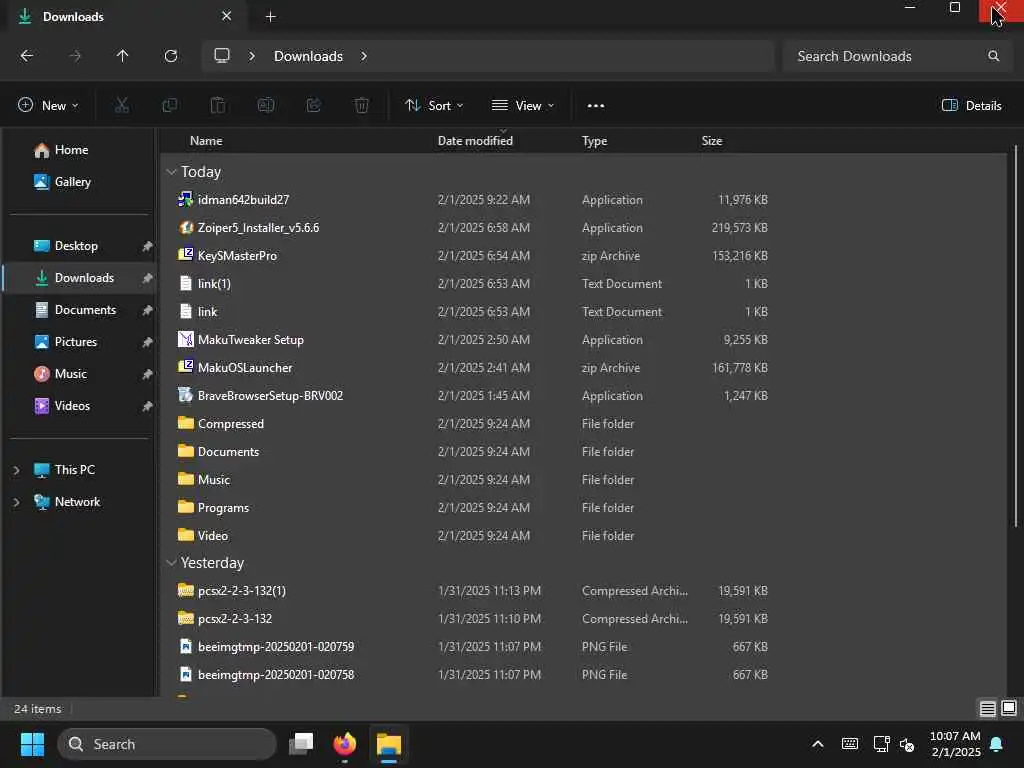1024x768 pixels.
Task: Go up one folder with Up arrow
Action: 122,56
